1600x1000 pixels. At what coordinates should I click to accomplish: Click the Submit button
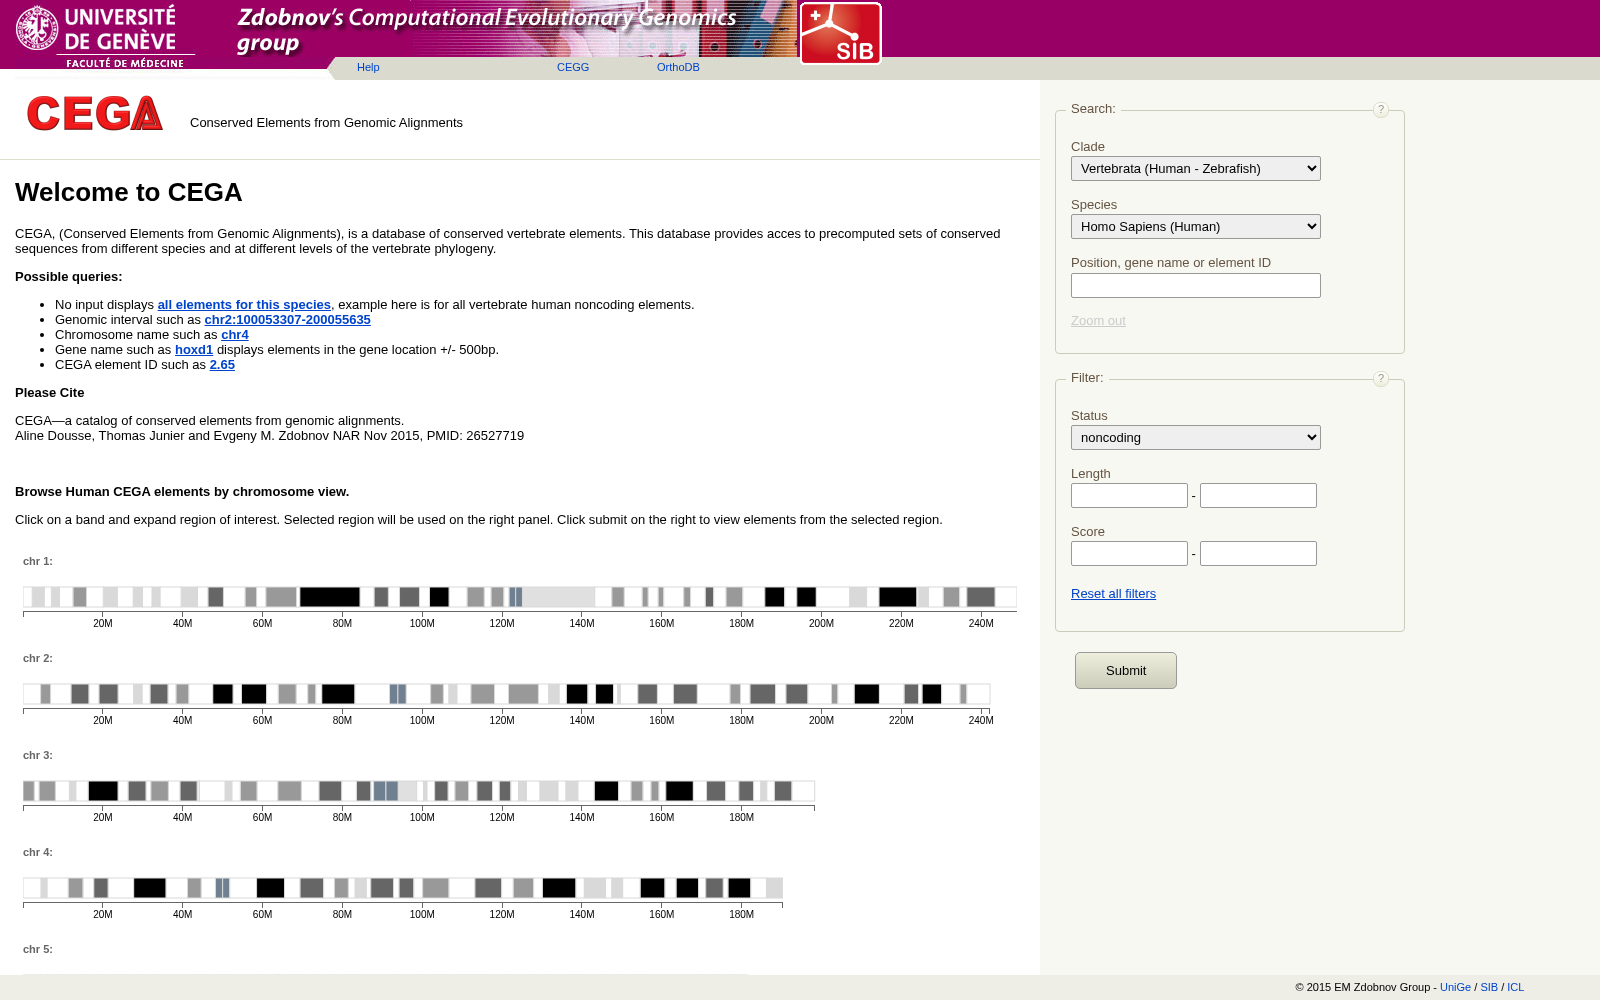[1126, 671]
